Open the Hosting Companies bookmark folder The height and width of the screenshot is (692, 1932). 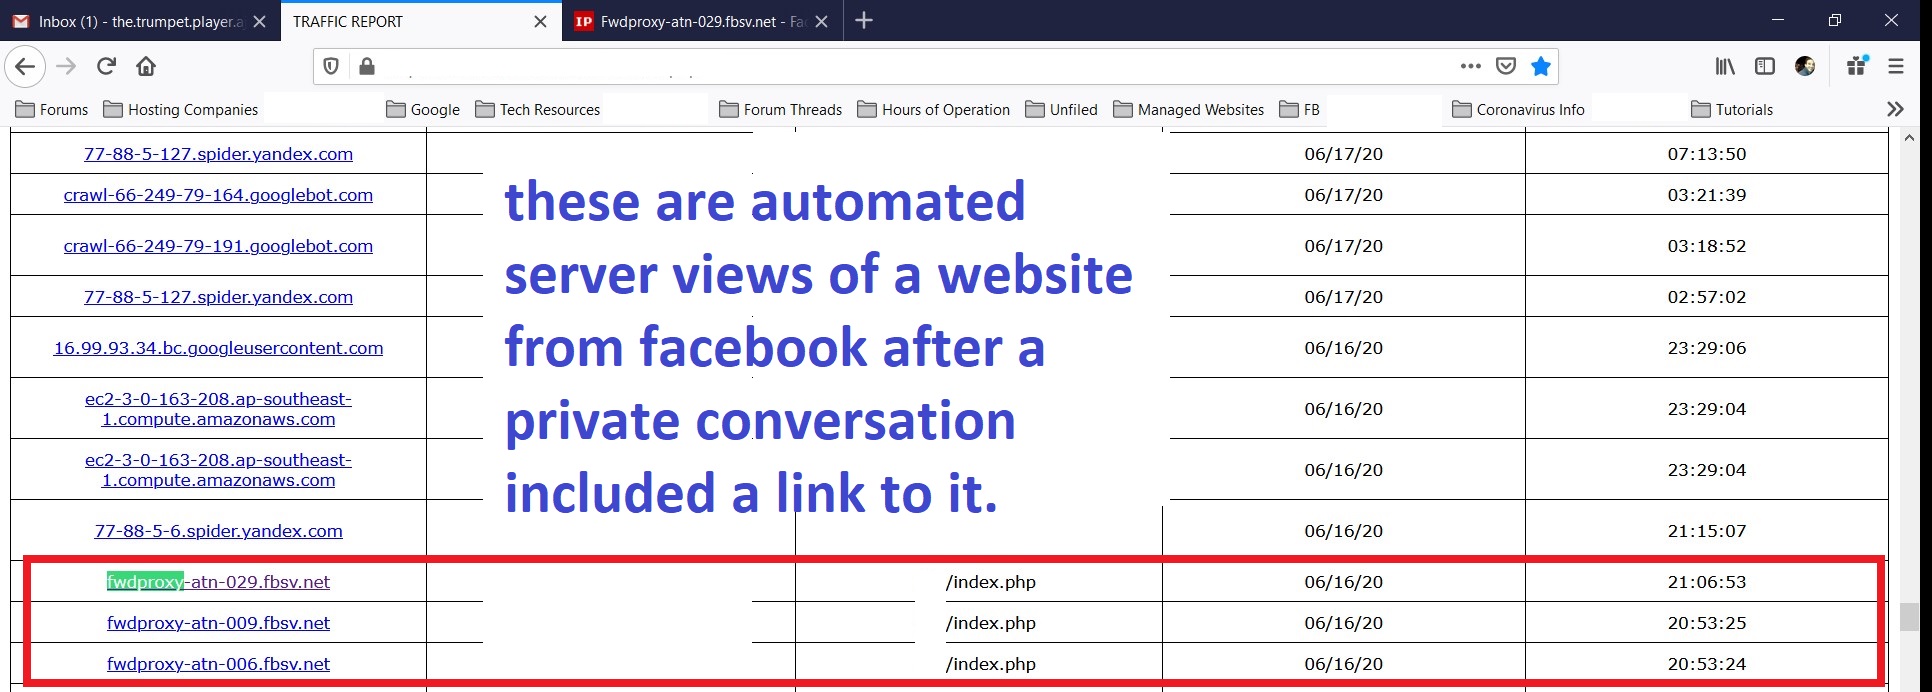click(x=180, y=109)
